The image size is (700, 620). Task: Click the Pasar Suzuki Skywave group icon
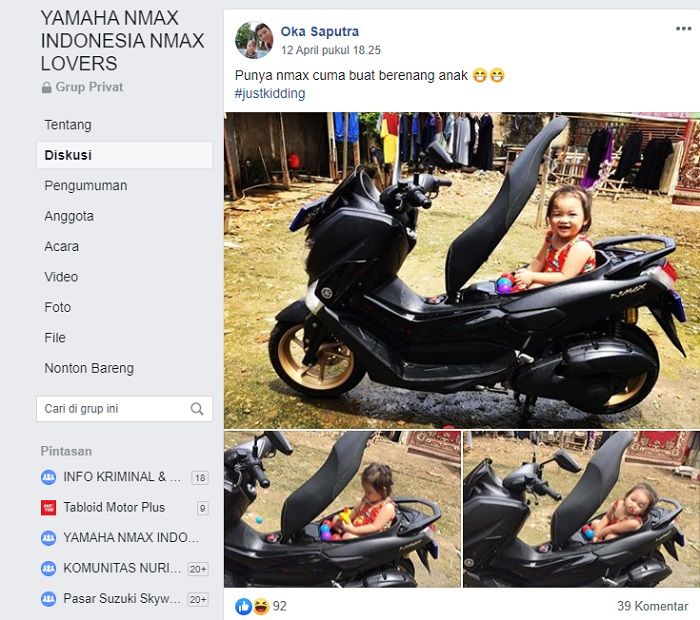(48, 599)
